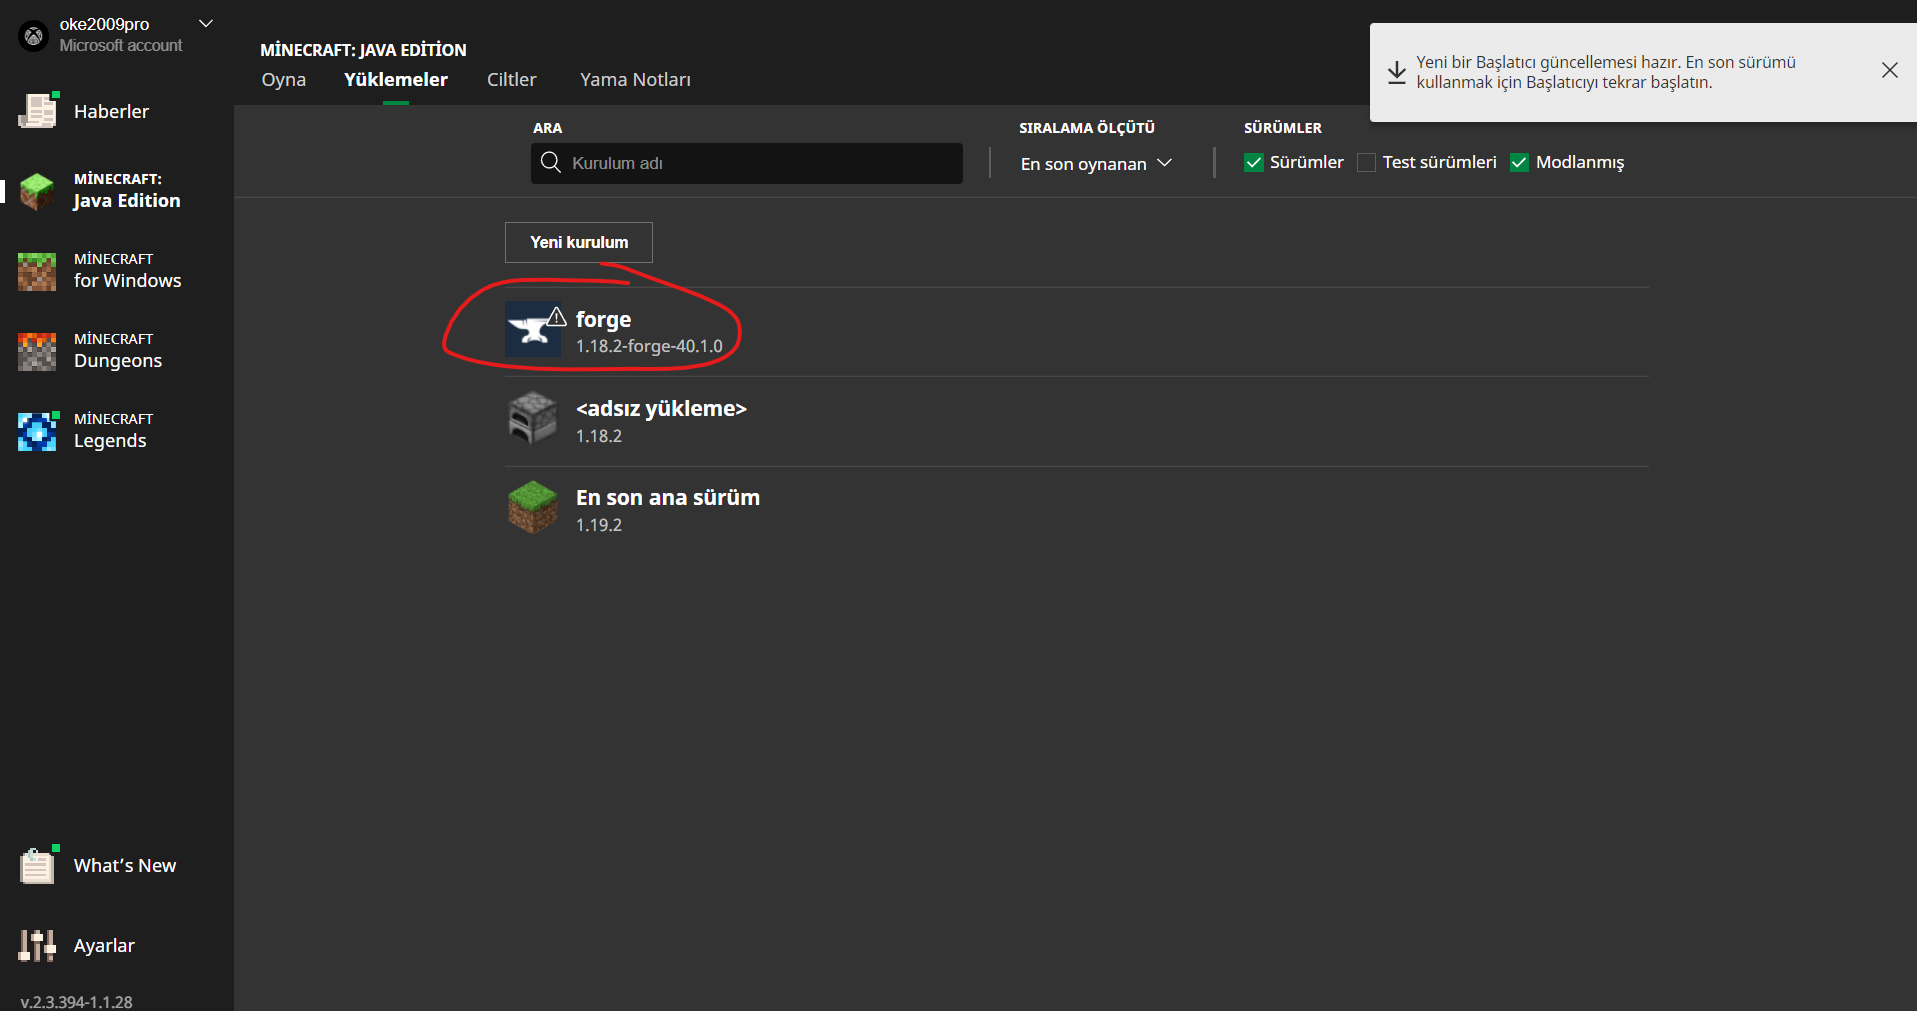This screenshot has height=1011, width=1917.
Task: Toggle the Sürümler checkbox
Action: pyautogui.click(x=1253, y=162)
